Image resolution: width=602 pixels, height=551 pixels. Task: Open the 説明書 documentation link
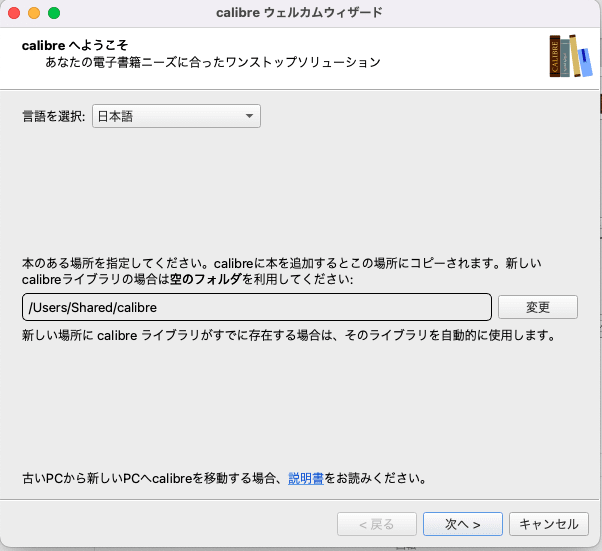click(x=306, y=478)
